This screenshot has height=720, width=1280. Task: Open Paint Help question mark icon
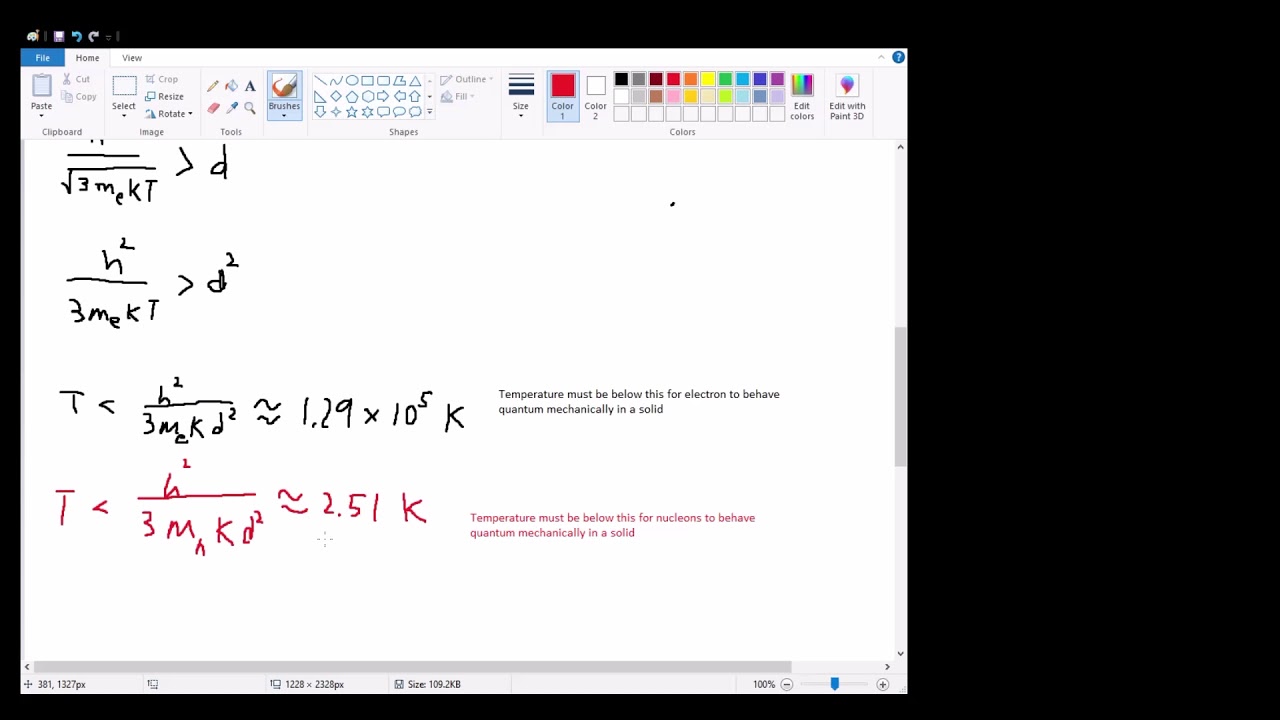(x=898, y=57)
